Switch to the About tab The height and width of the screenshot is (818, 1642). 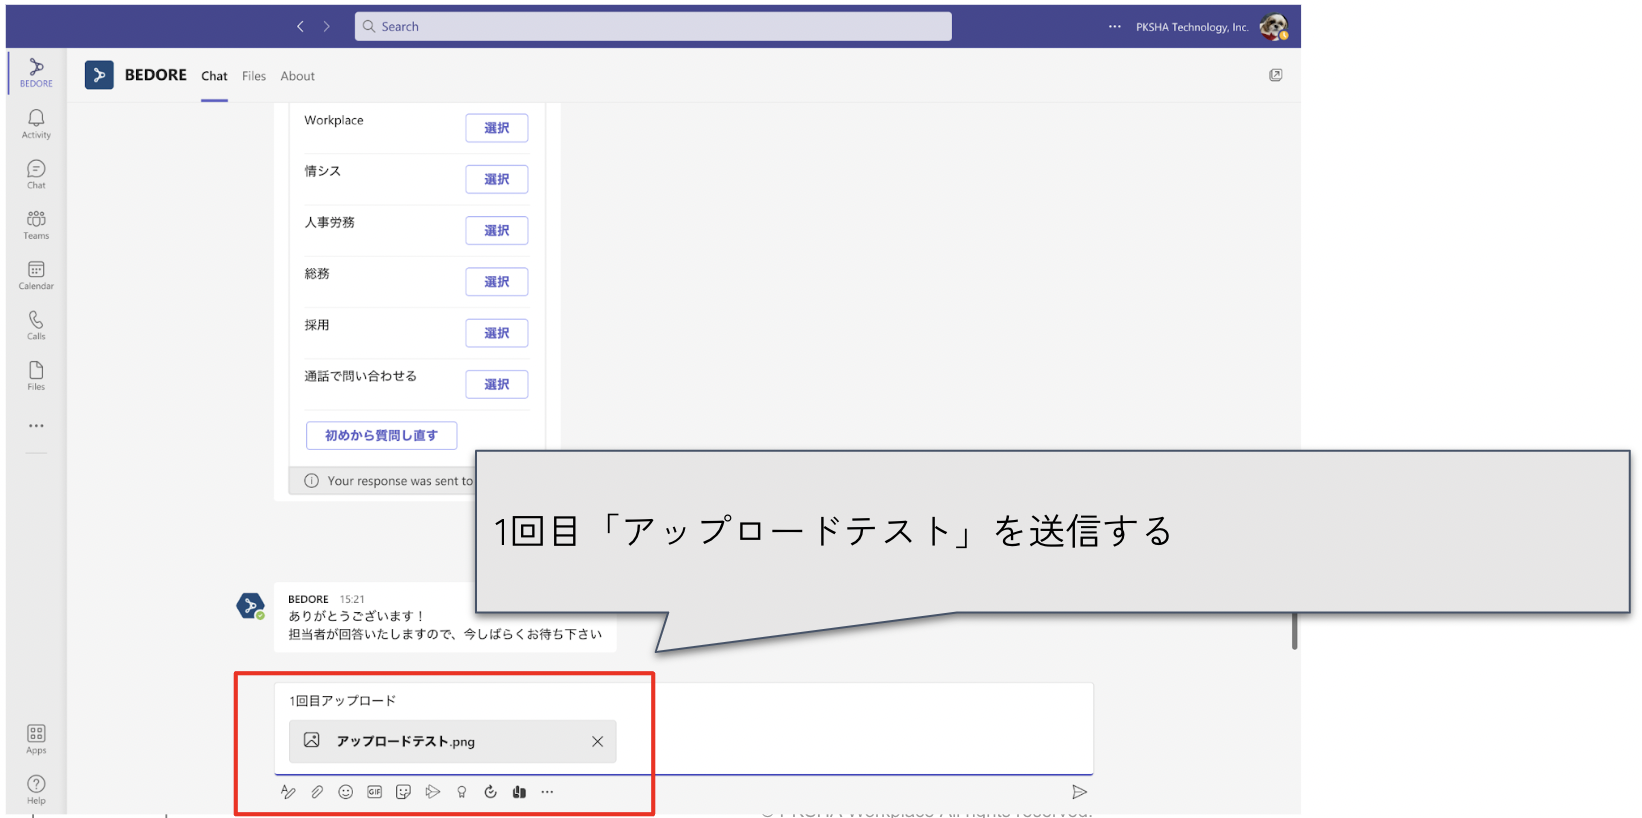click(x=297, y=76)
